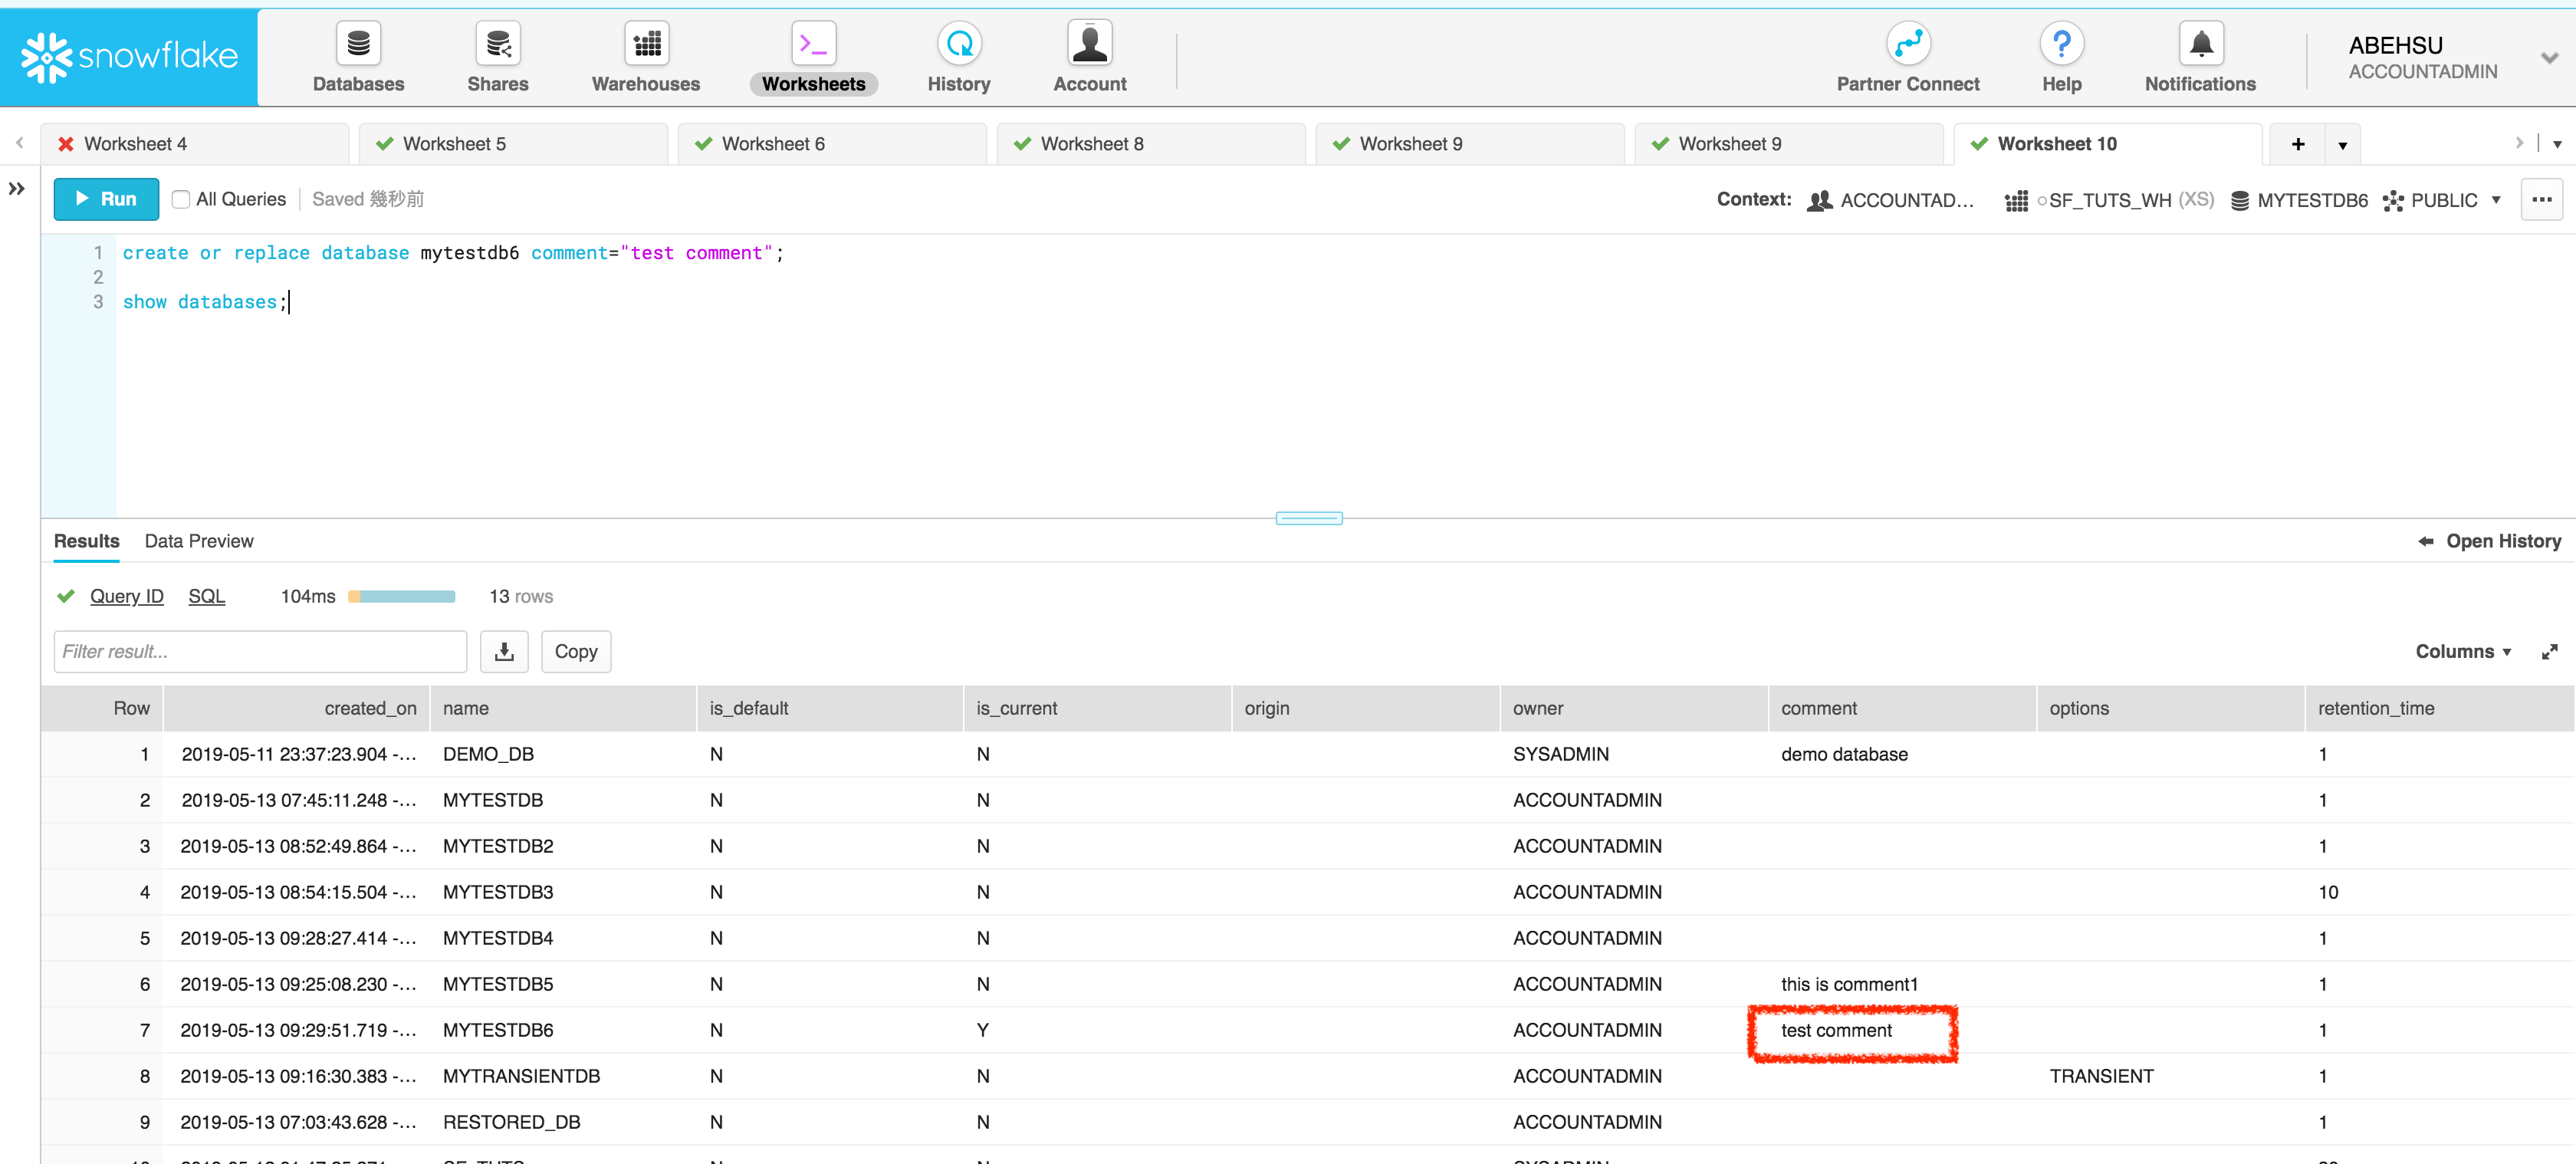Close Worksheet 4 red X icon
Image resolution: width=2576 pixels, height=1164 pixels.
click(x=66, y=144)
